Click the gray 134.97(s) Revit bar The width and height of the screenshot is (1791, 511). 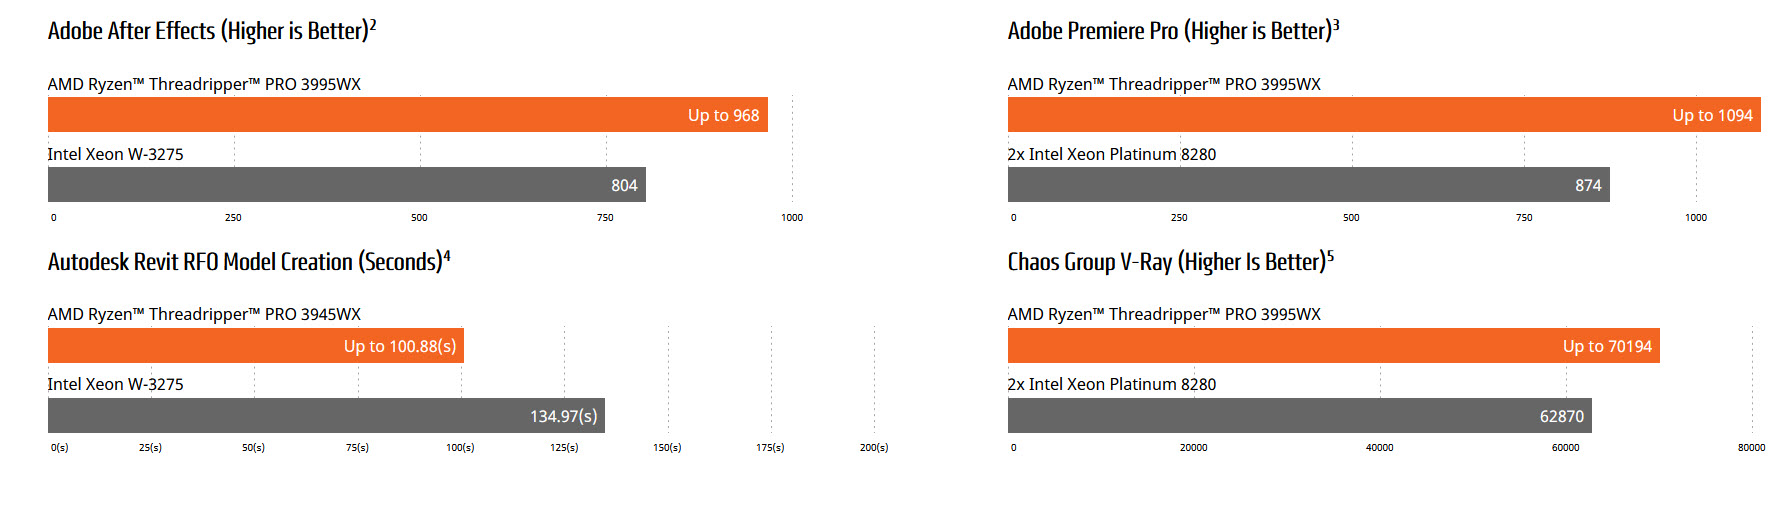click(326, 416)
